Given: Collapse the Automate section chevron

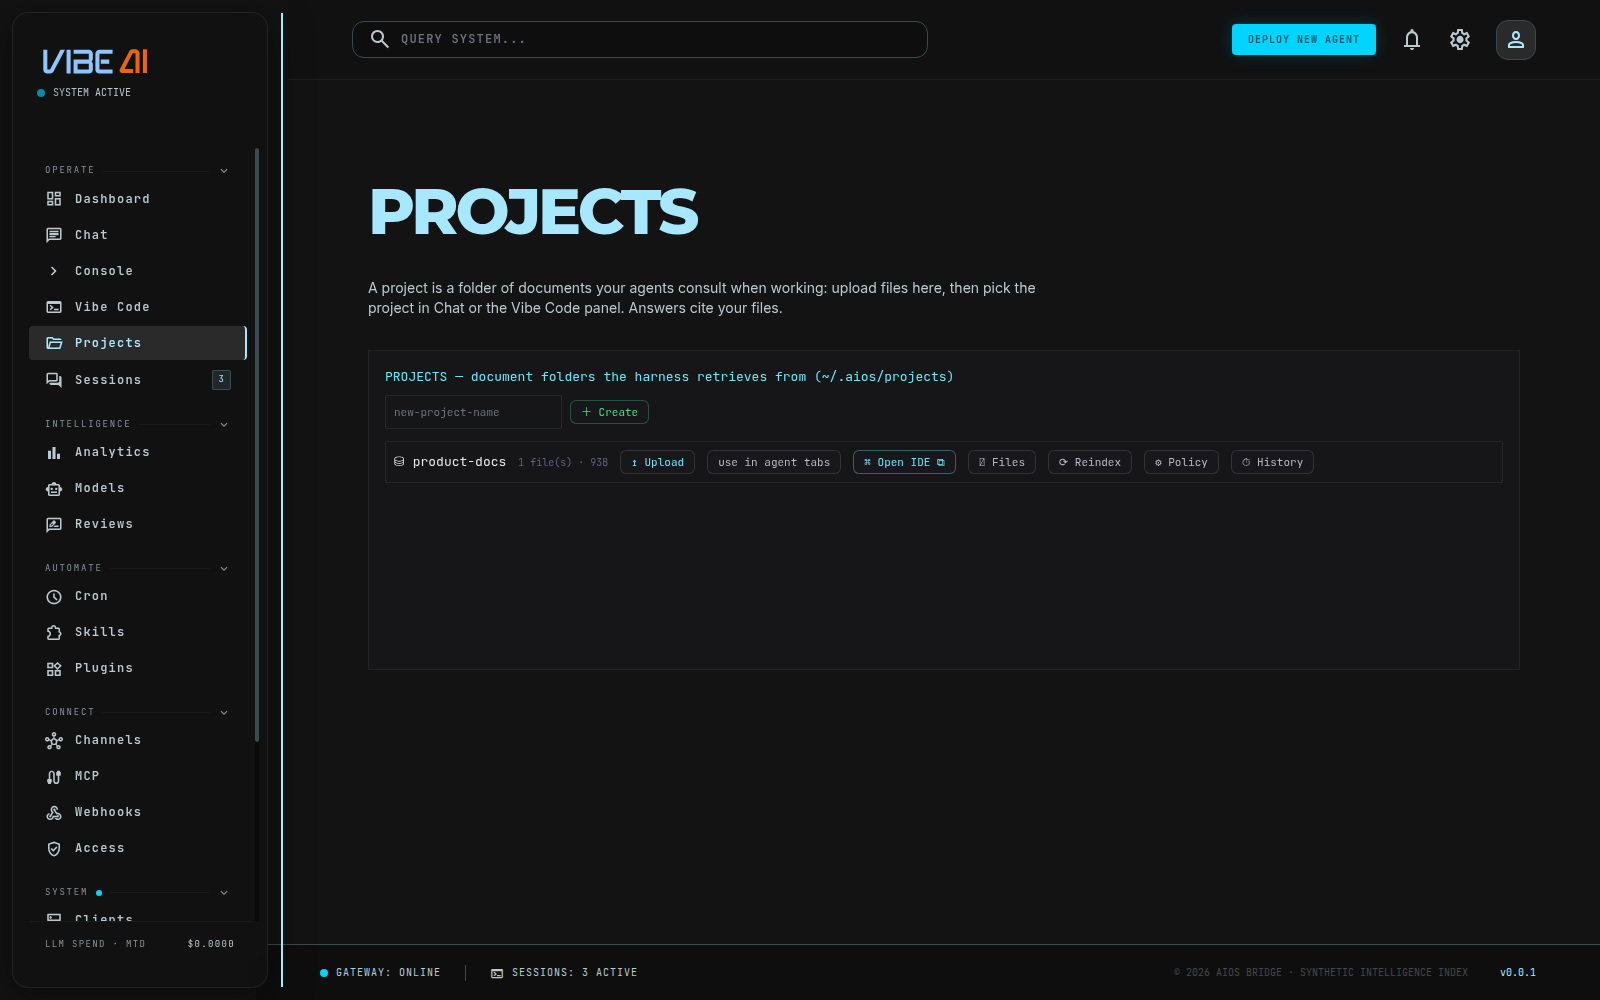Looking at the screenshot, I should (224, 569).
